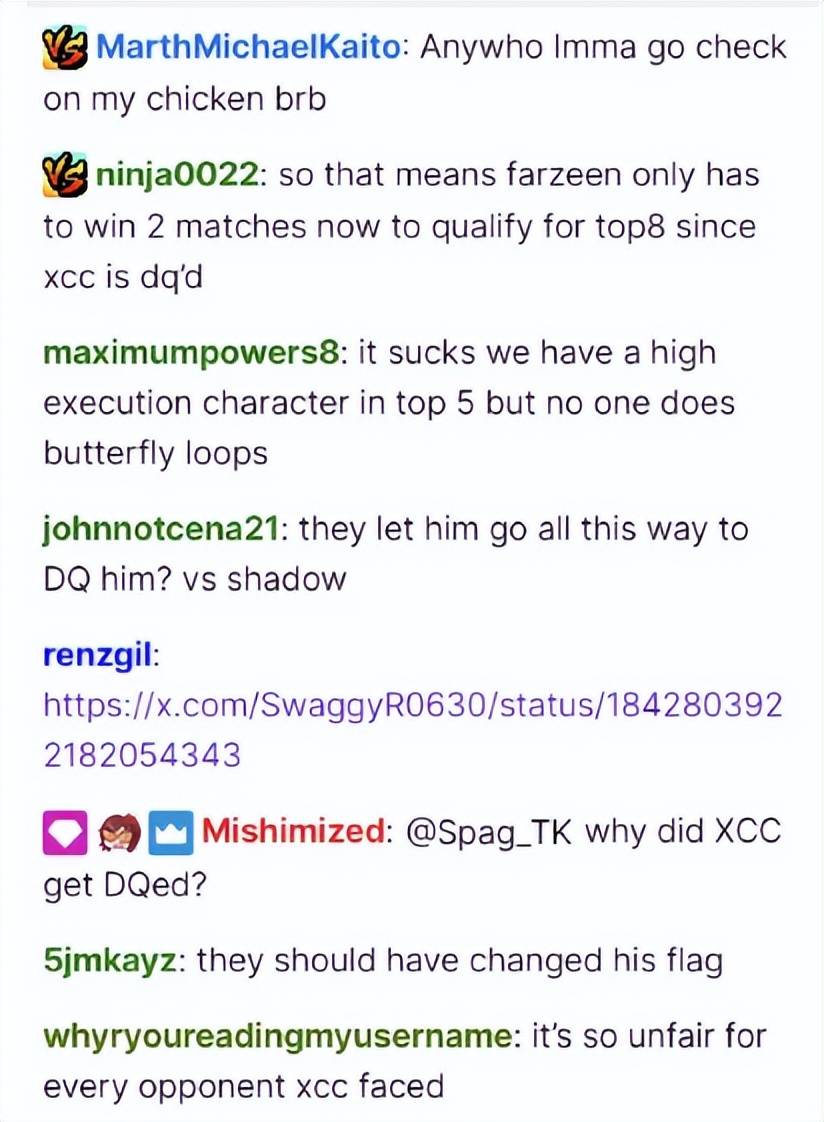
Task: Click Mishimized's angry face emote badge
Action: 118,833
